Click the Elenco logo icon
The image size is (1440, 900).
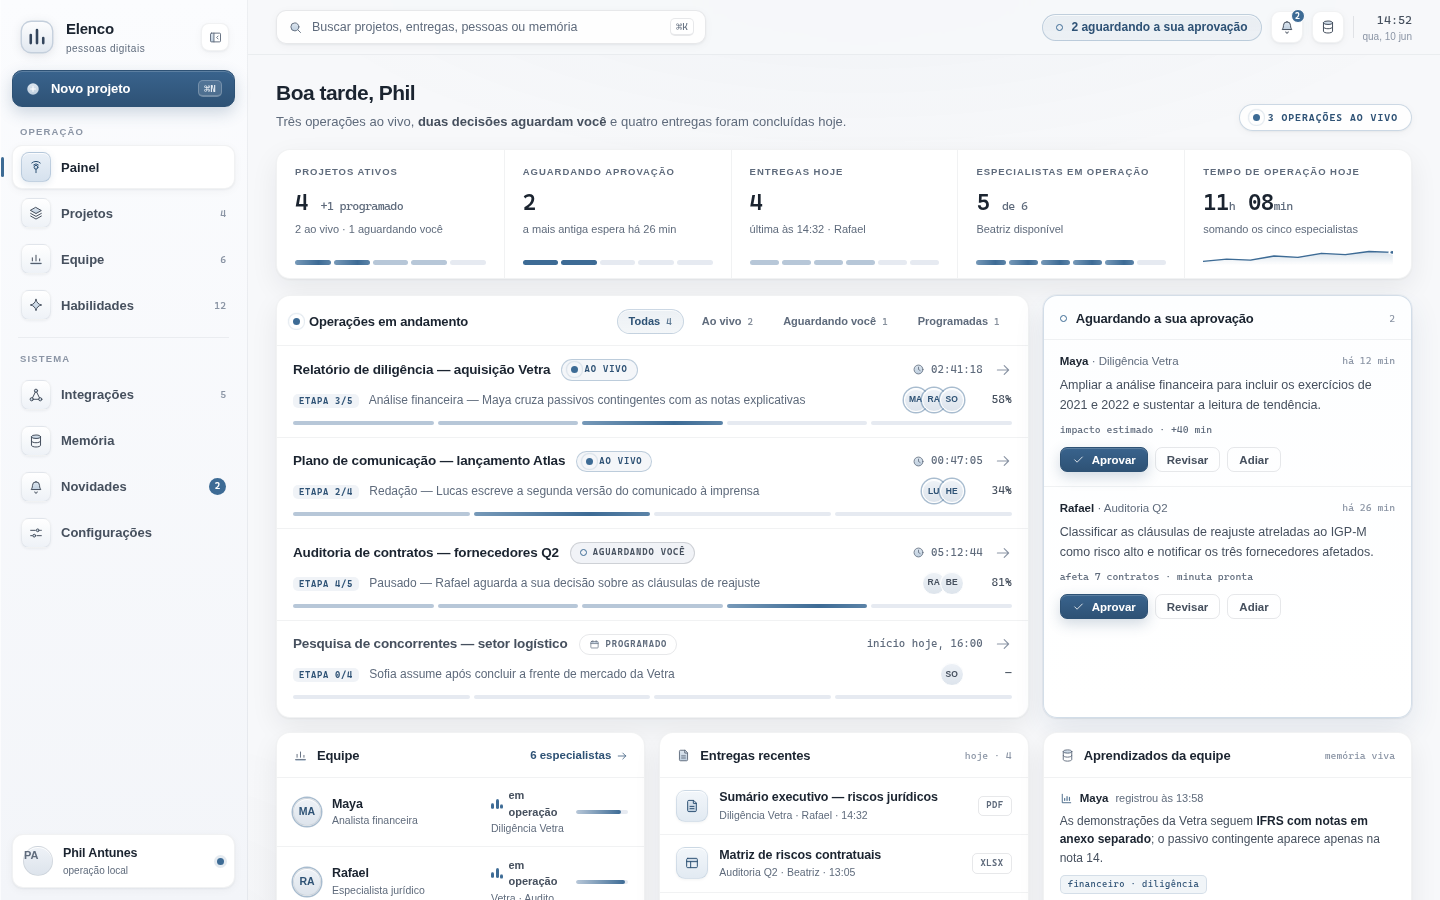[37, 37]
